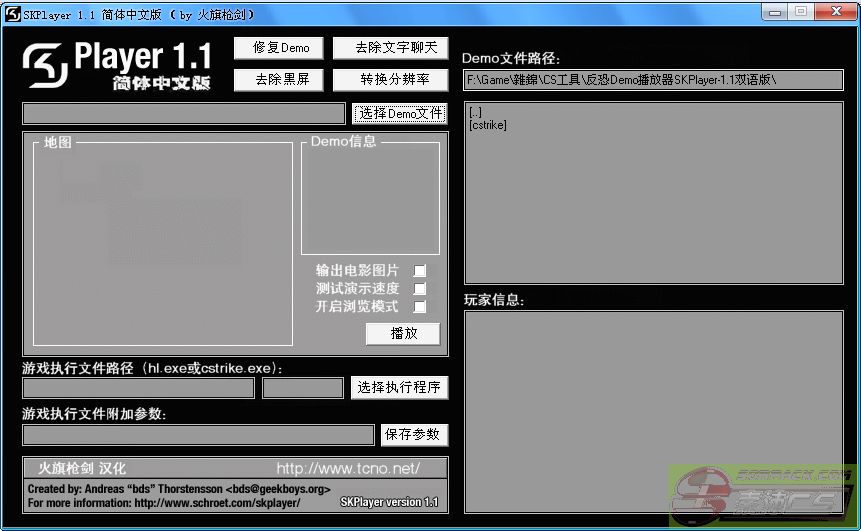Viewport: 861px width, 531px height.
Task: Open the http://www.tcno.net/ link
Action: coord(347,468)
